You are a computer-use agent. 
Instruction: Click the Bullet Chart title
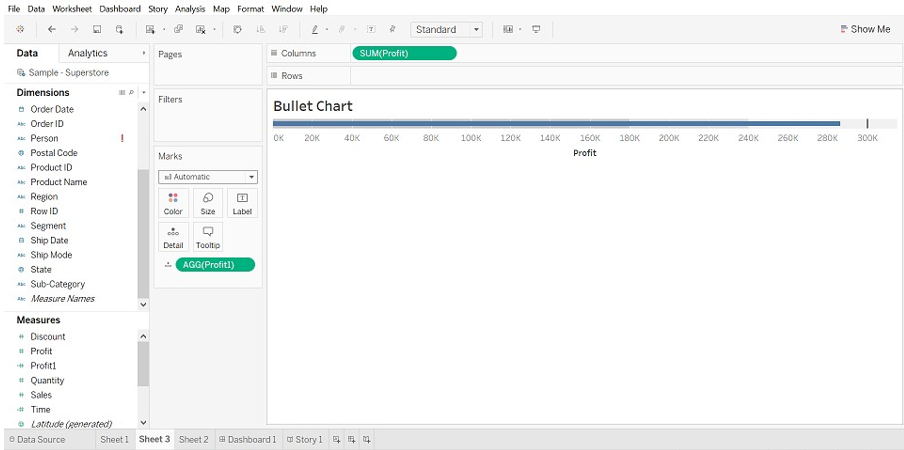tap(312, 106)
